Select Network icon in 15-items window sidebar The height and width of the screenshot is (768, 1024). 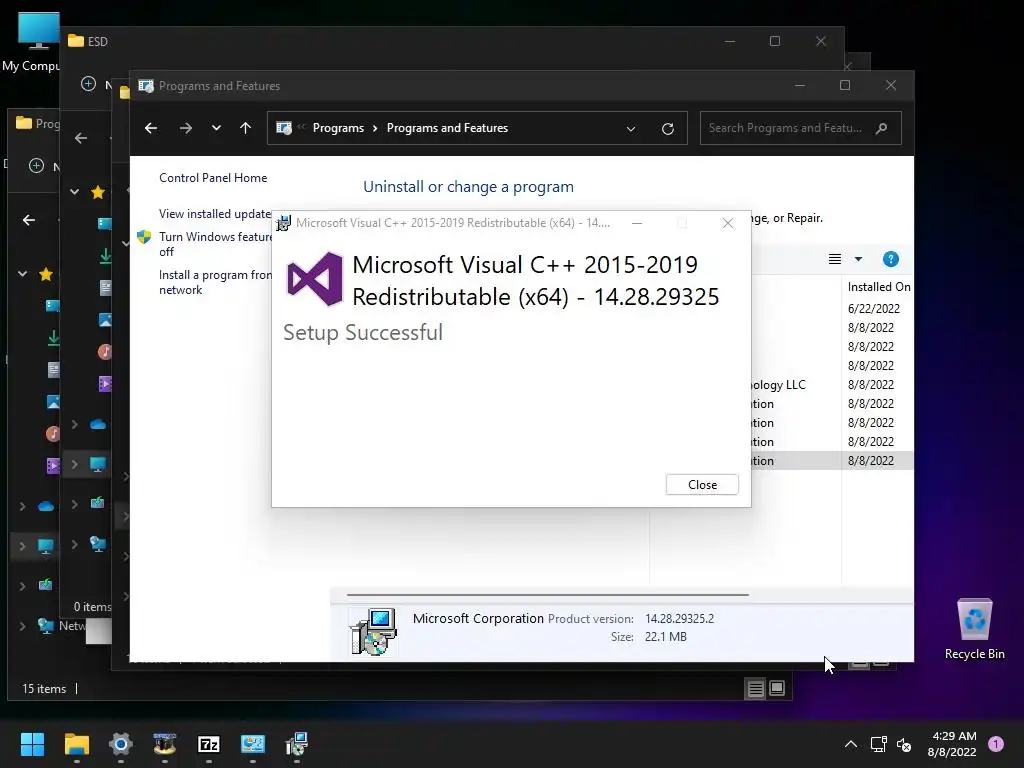point(46,626)
